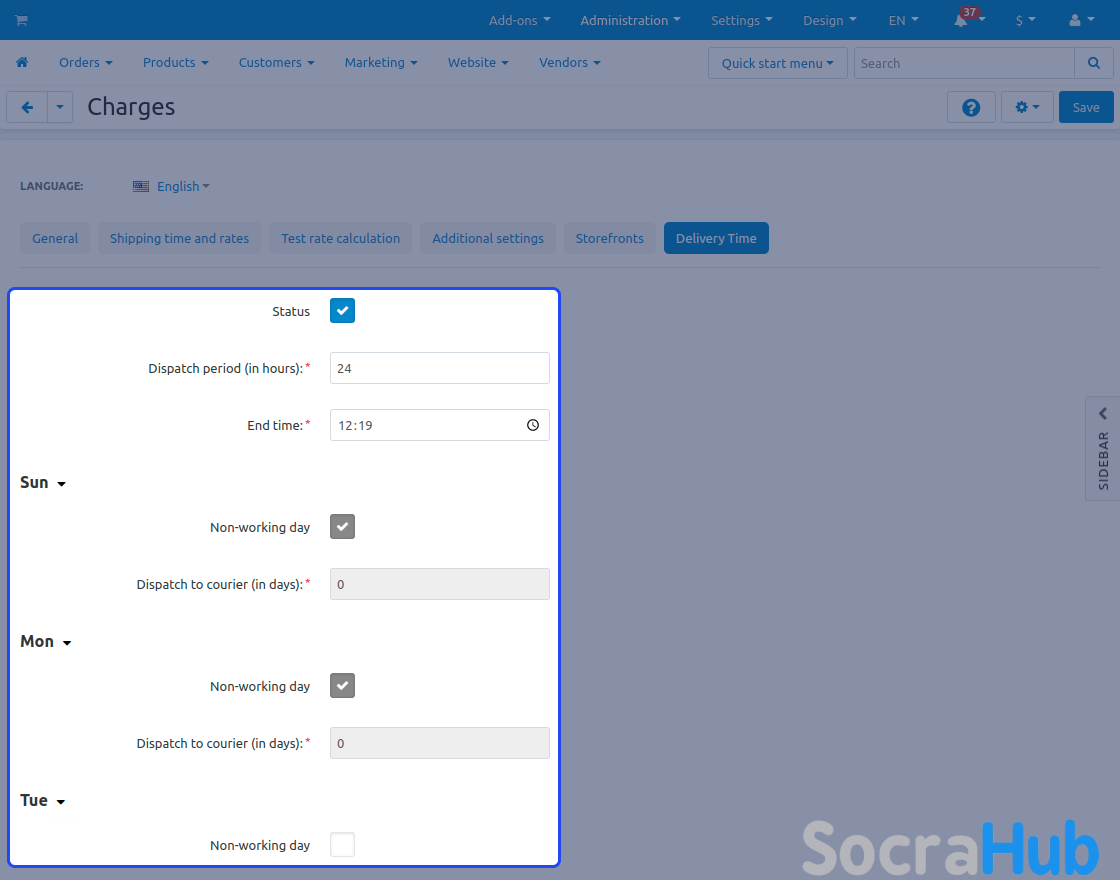1120x880 pixels.
Task: Expand the Quick start menu dropdown
Action: click(777, 63)
